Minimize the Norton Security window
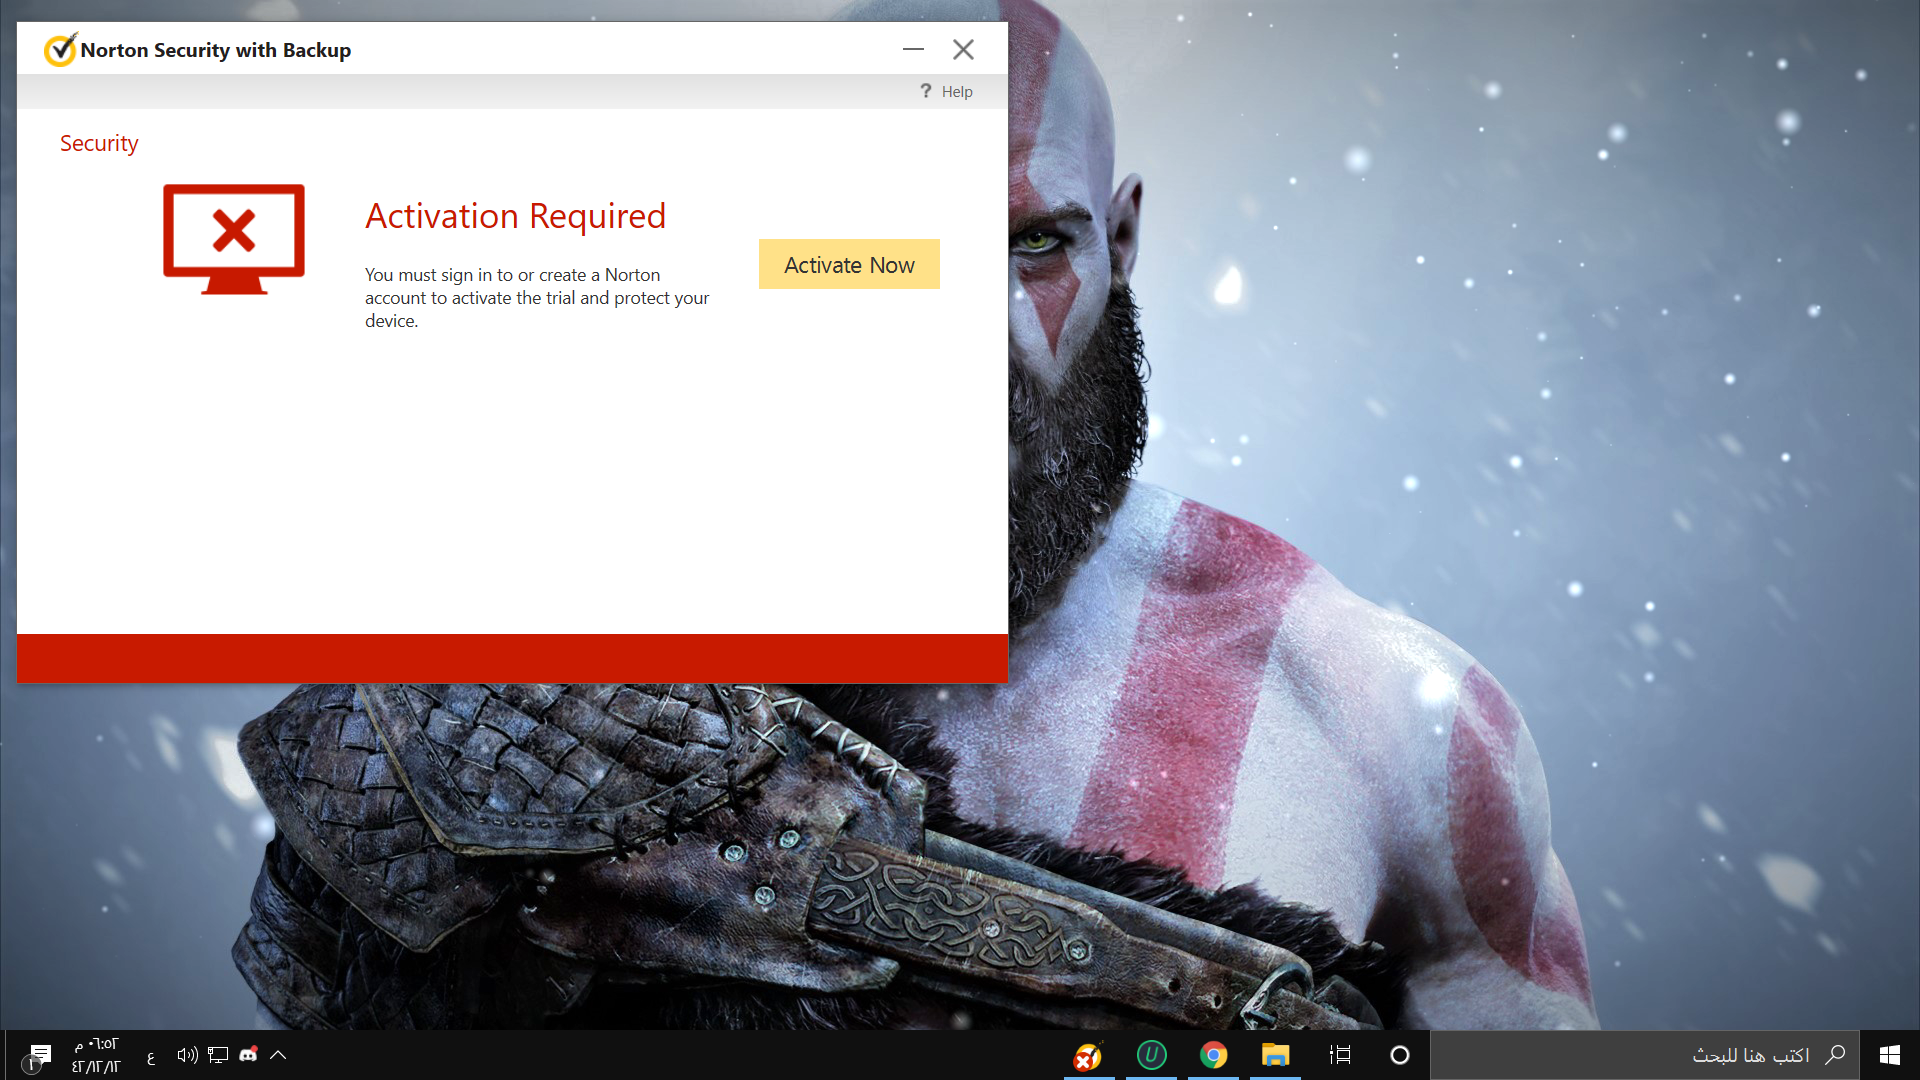Screen dimensions: 1920x1080 tap(913, 49)
